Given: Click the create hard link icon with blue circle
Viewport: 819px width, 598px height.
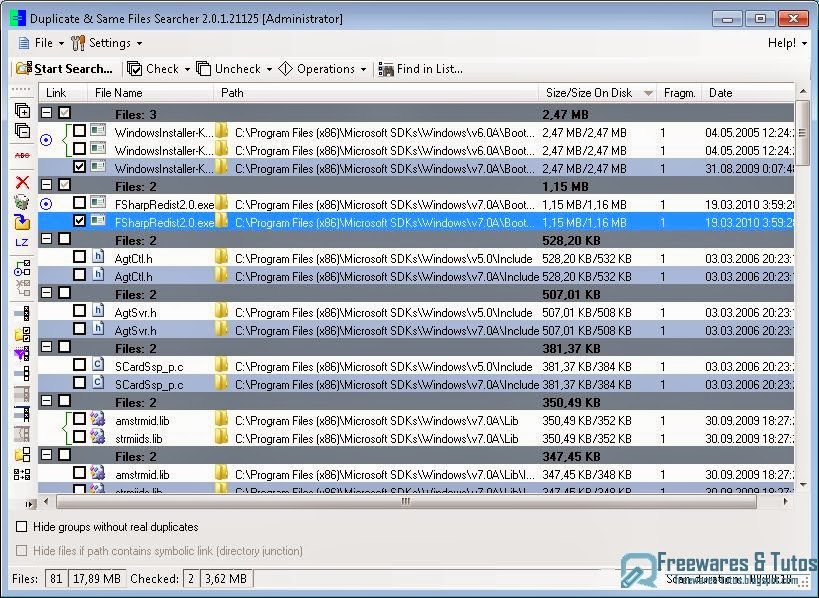Looking at the screenshot, I should pyautogui.click(x=22, y=267).
